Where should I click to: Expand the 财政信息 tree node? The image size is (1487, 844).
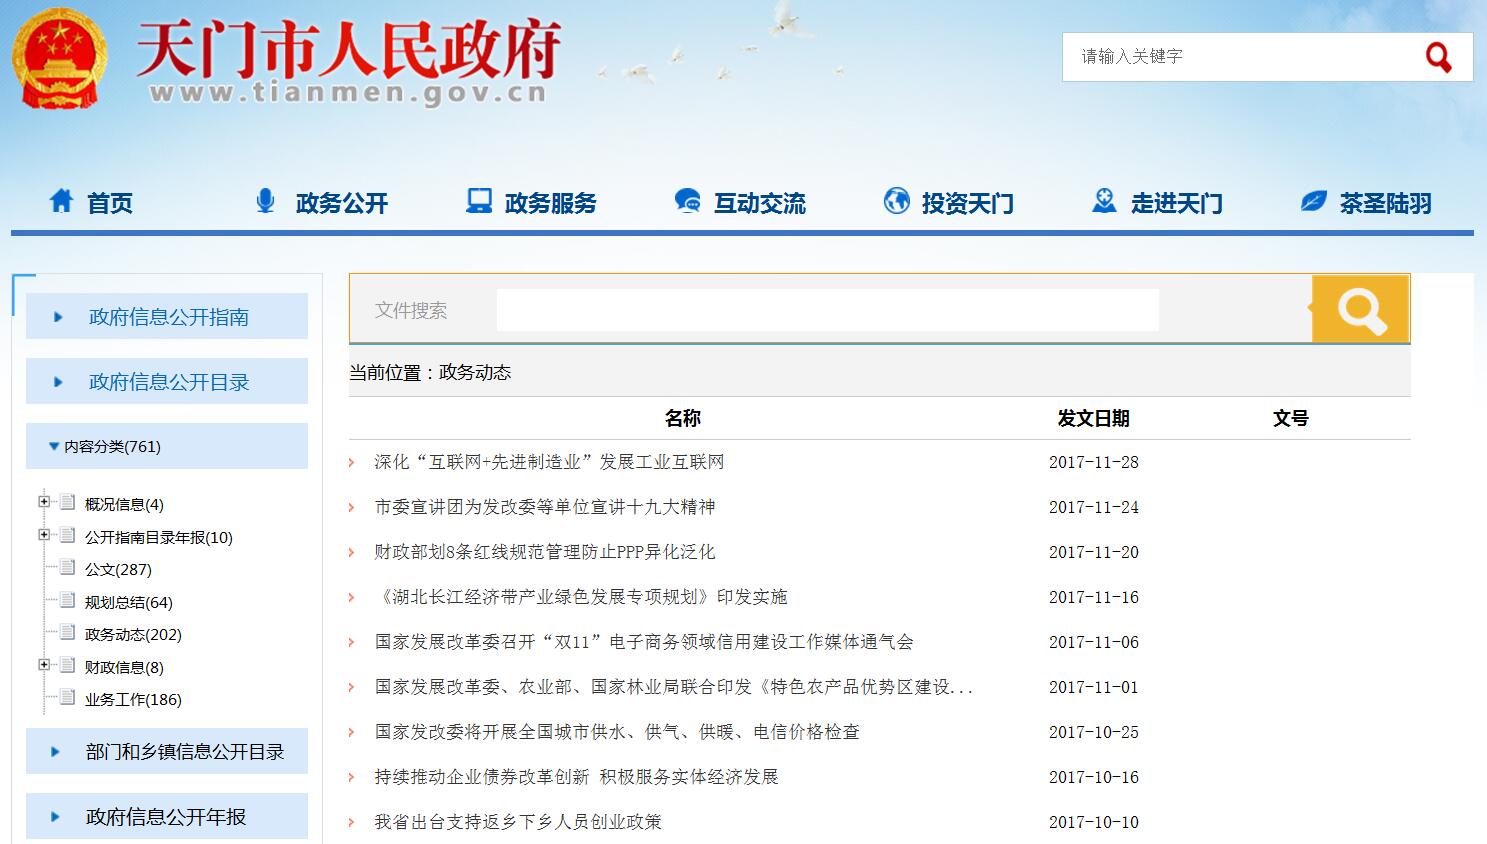(44, 665)
